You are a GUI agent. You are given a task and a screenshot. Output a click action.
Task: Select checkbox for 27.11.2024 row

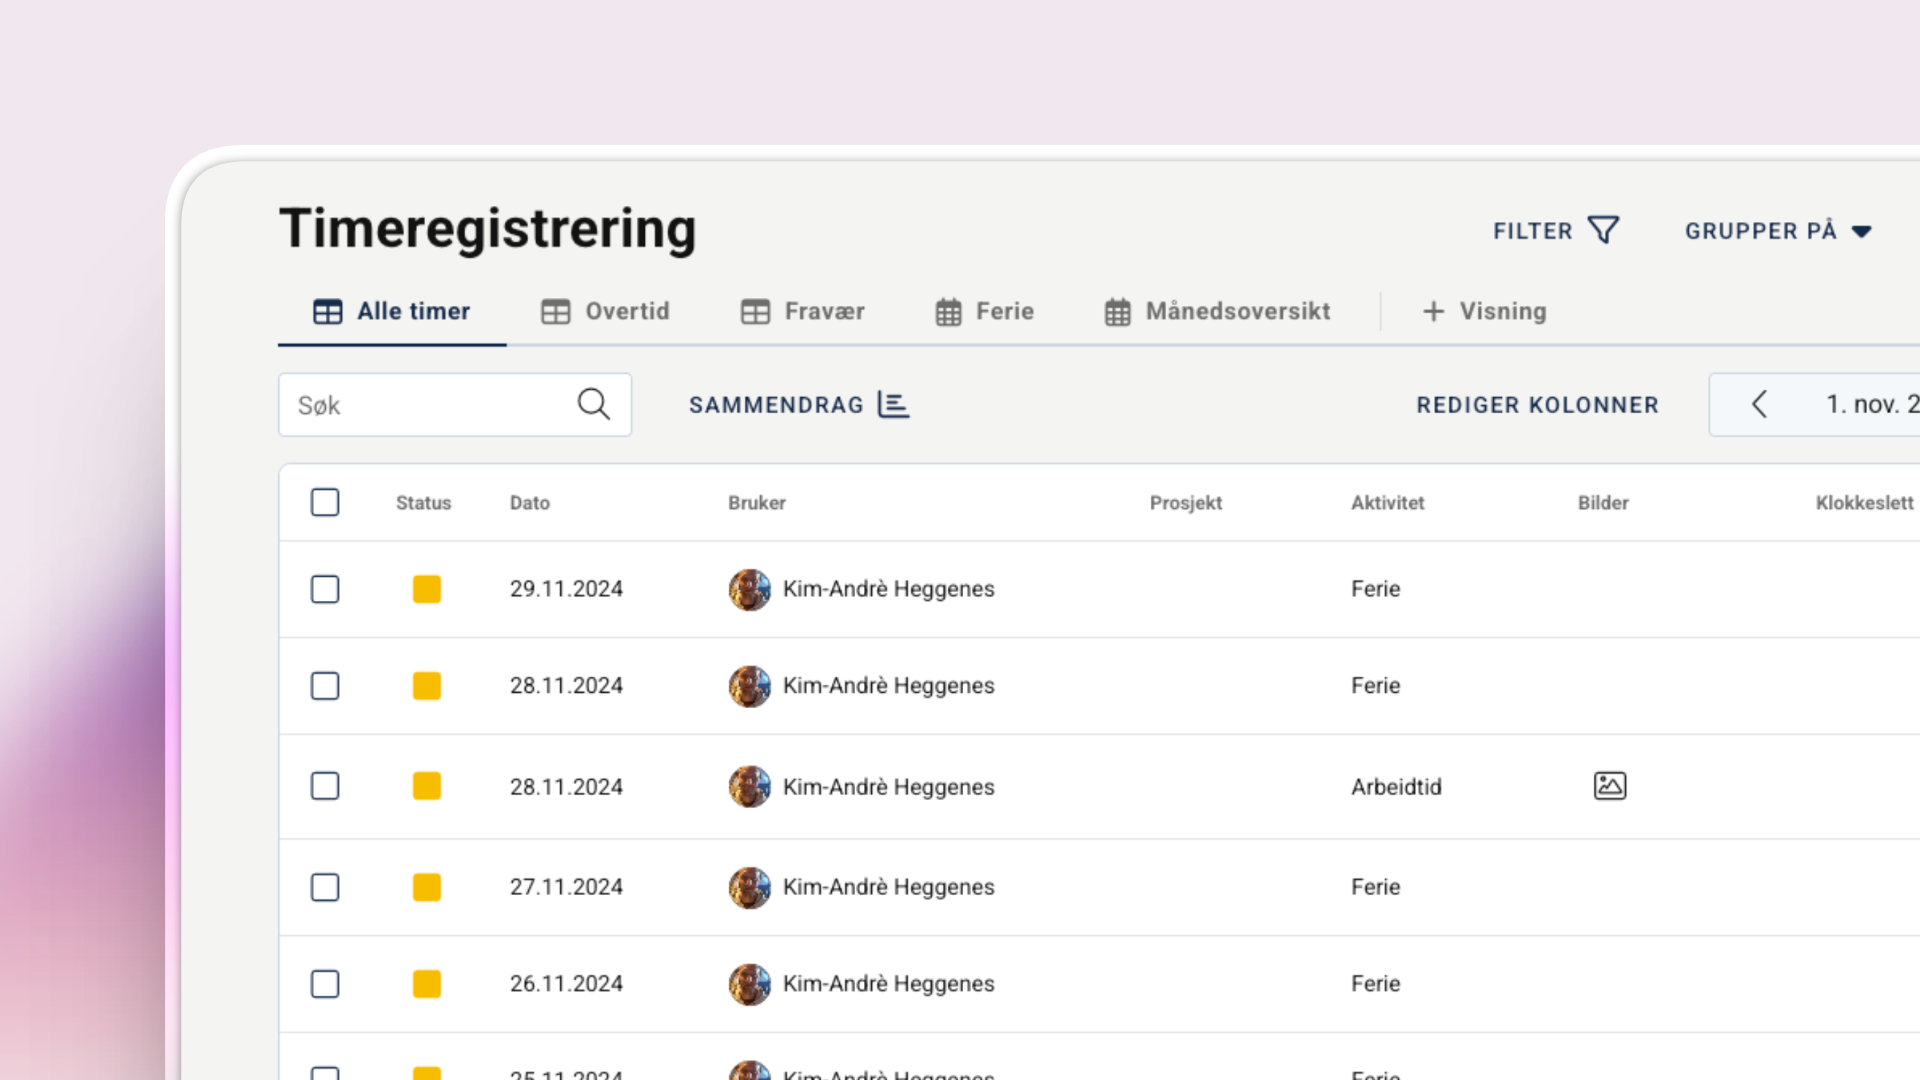click(x=325, y=887)
